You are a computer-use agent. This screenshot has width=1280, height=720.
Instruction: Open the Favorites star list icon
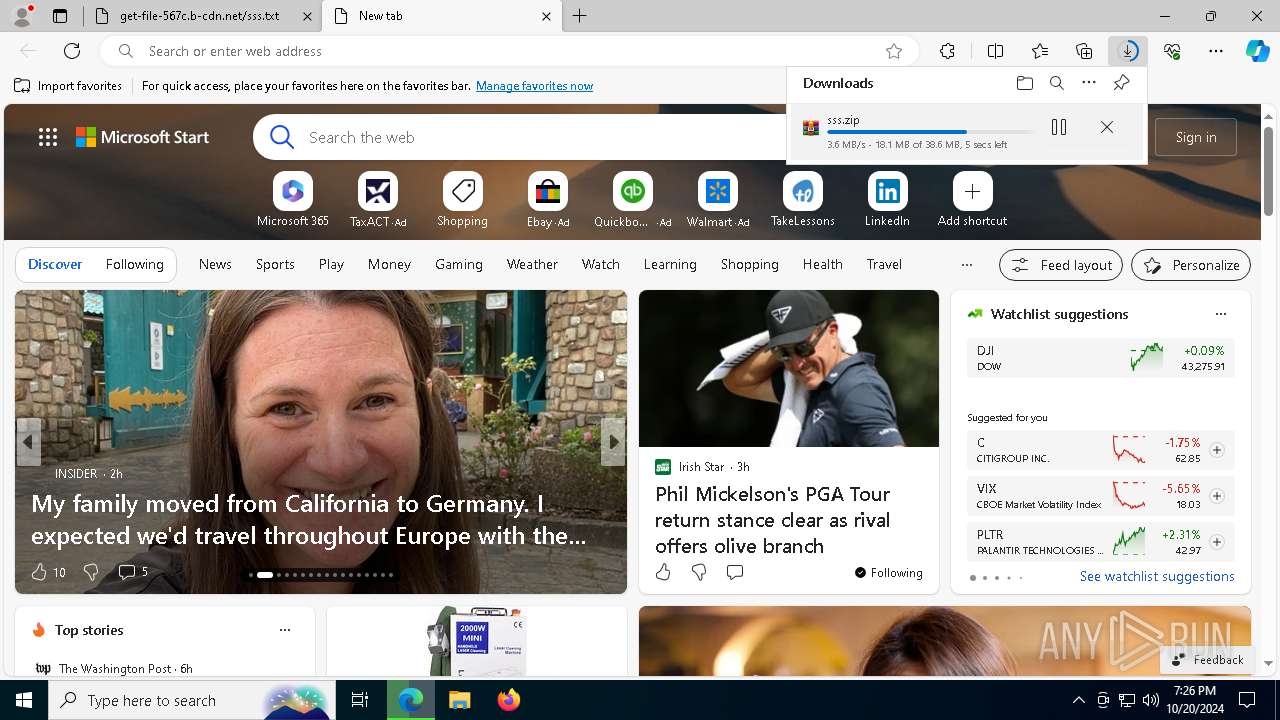pyautogui.click(x=1040, y=51)
